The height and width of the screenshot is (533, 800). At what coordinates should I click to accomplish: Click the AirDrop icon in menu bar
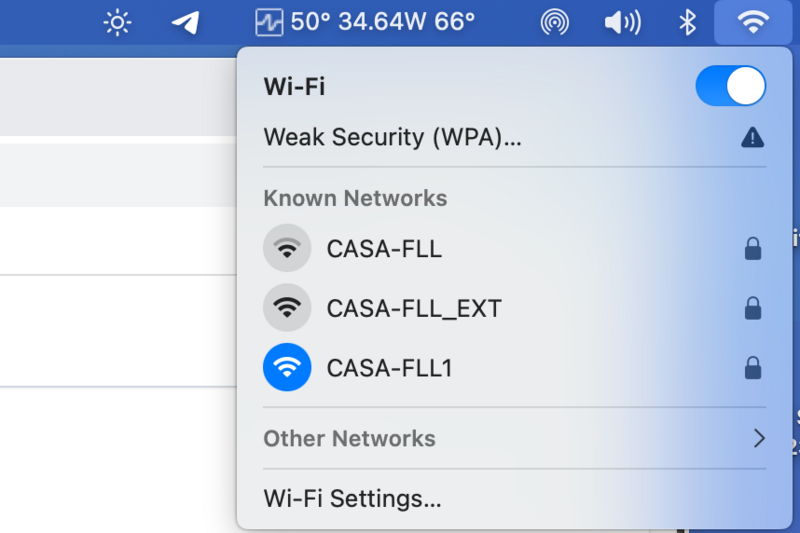[x=554, y=22]
